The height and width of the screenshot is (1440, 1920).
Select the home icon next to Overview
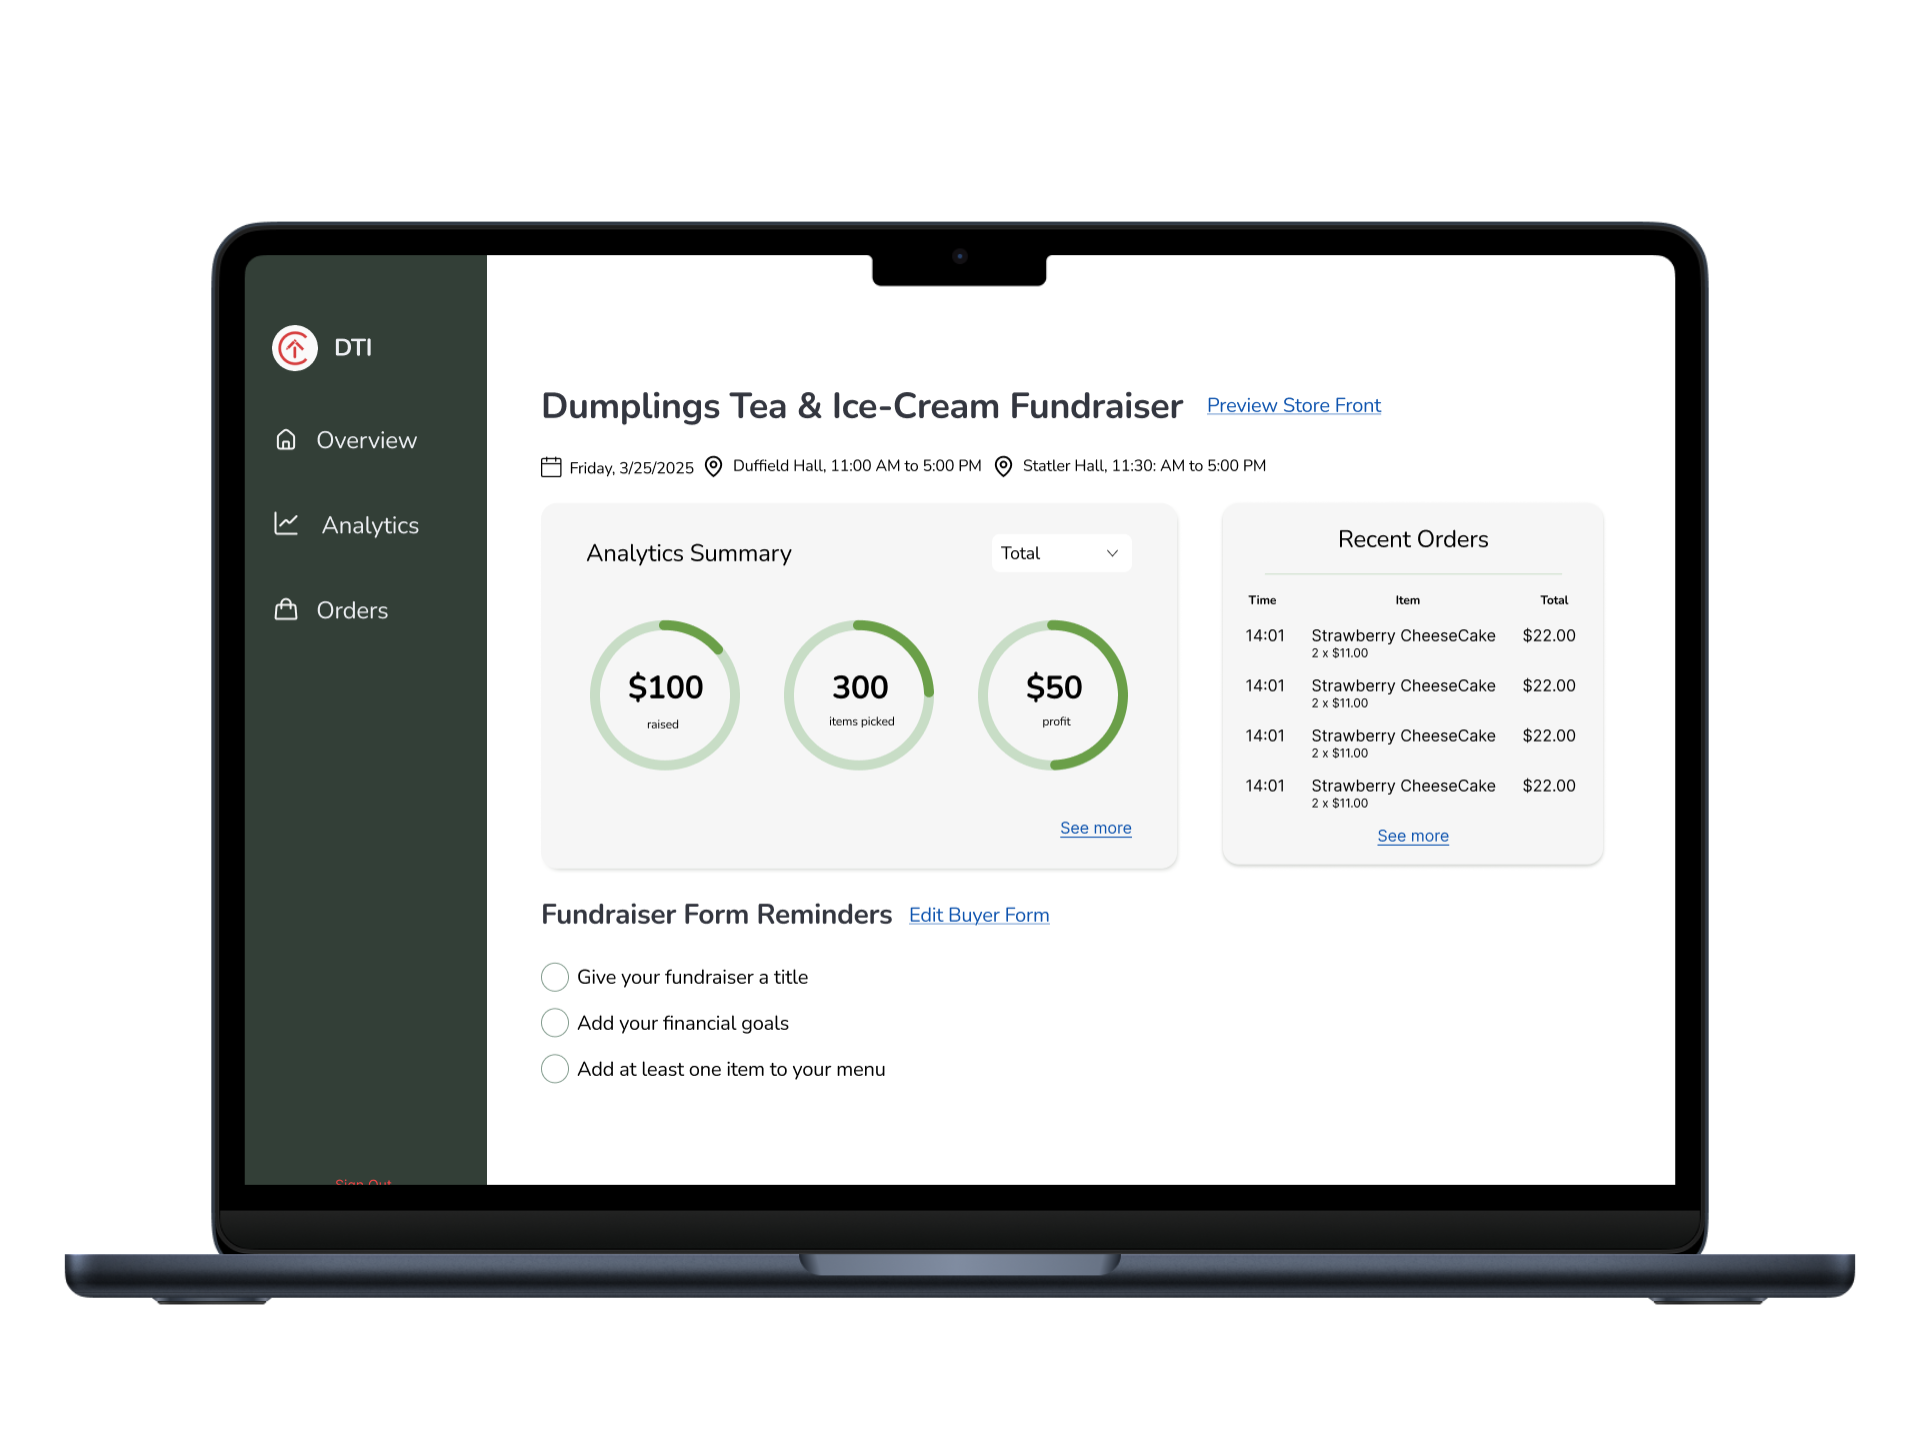point(285,439)
